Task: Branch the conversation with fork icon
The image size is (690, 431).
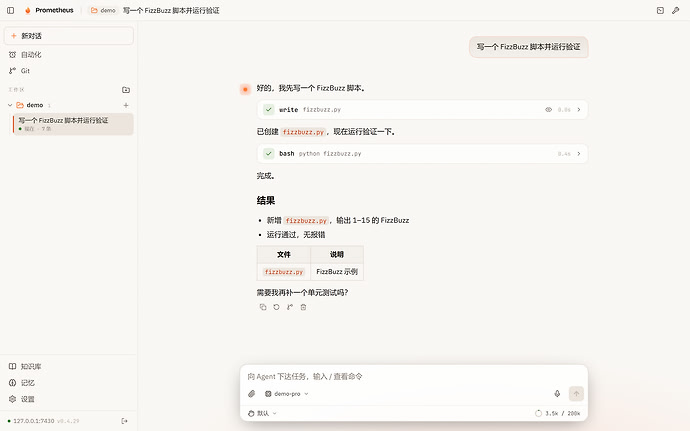Action: (290, 307)
